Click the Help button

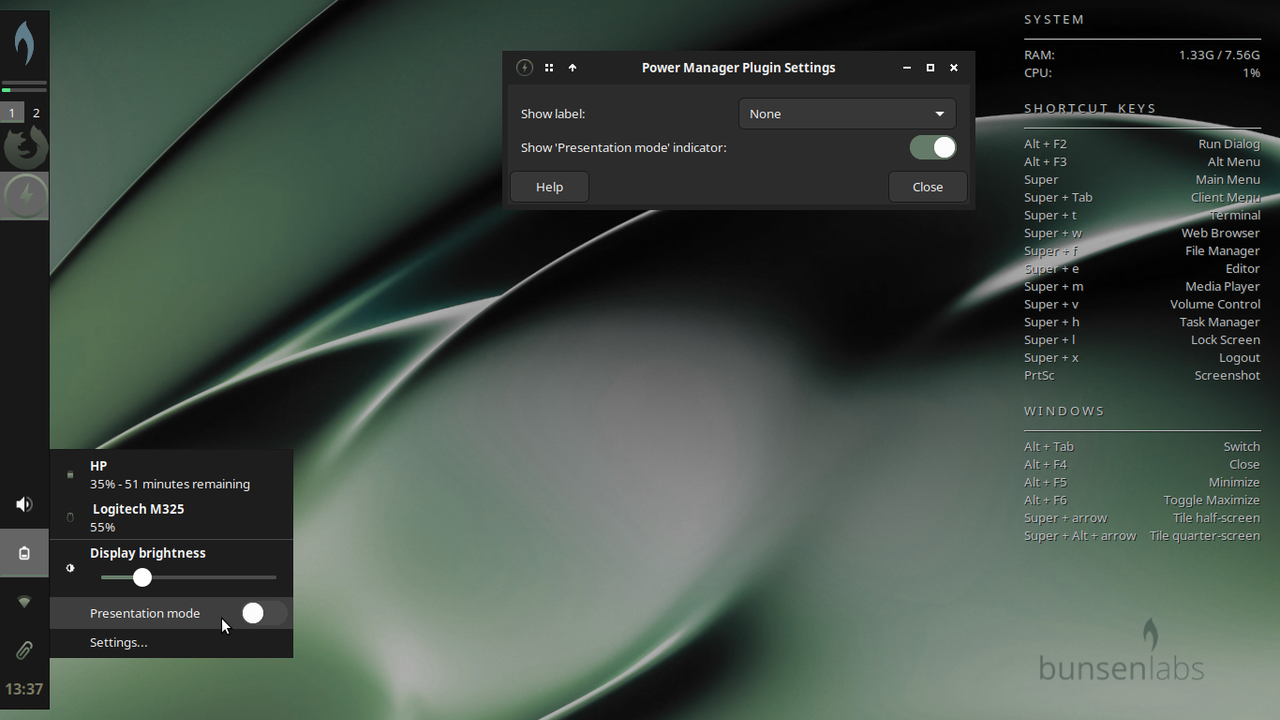pos(549,187)
